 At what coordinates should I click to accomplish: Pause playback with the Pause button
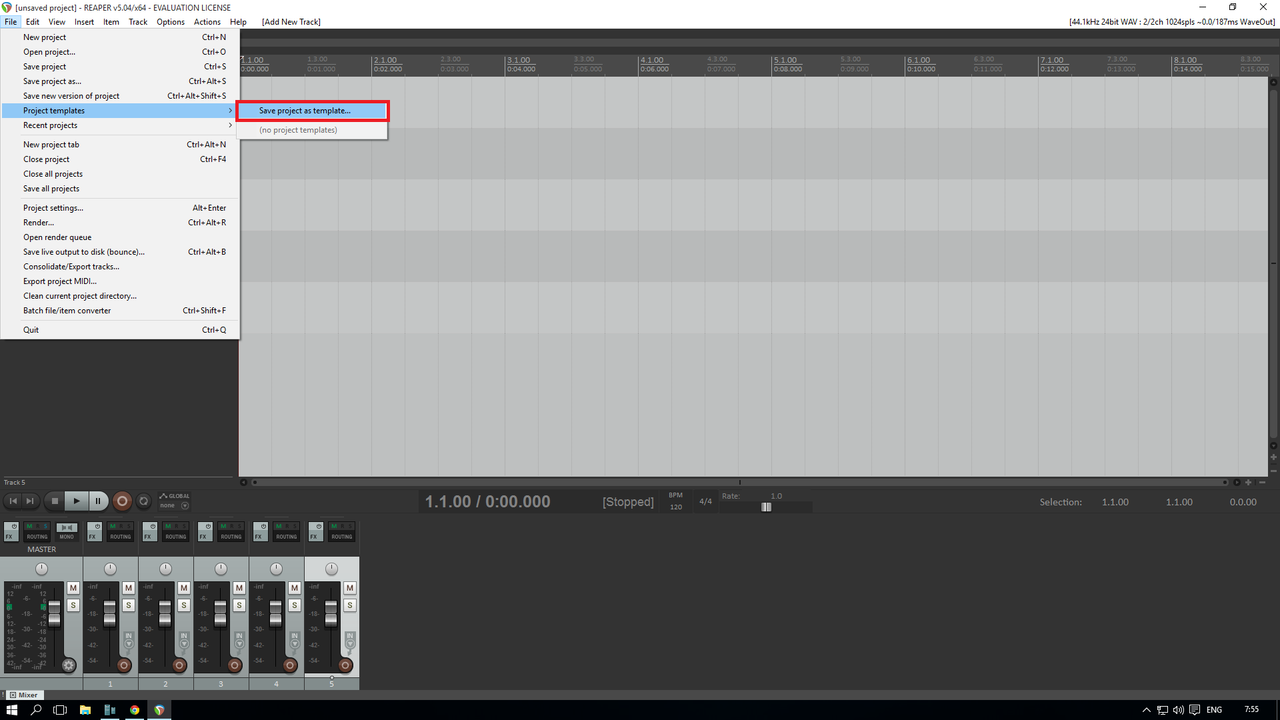point(98,501)
